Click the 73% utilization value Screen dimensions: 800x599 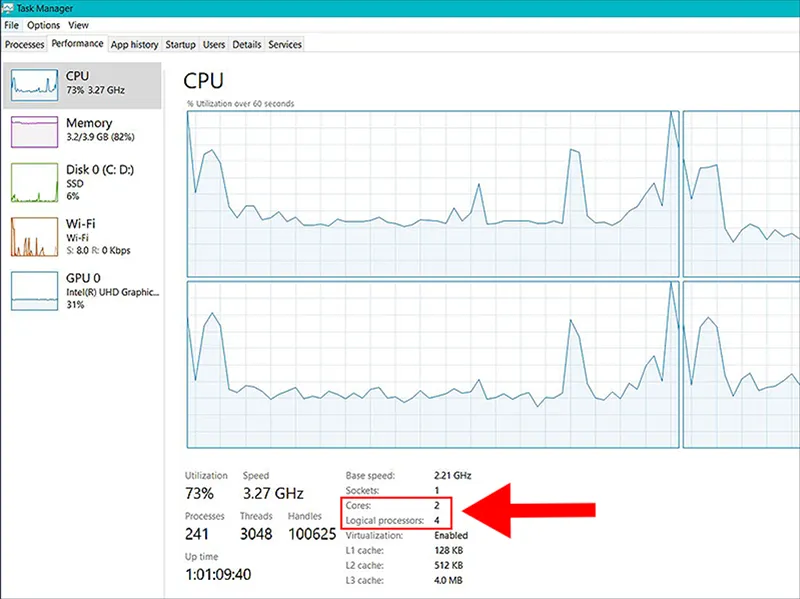199,493
